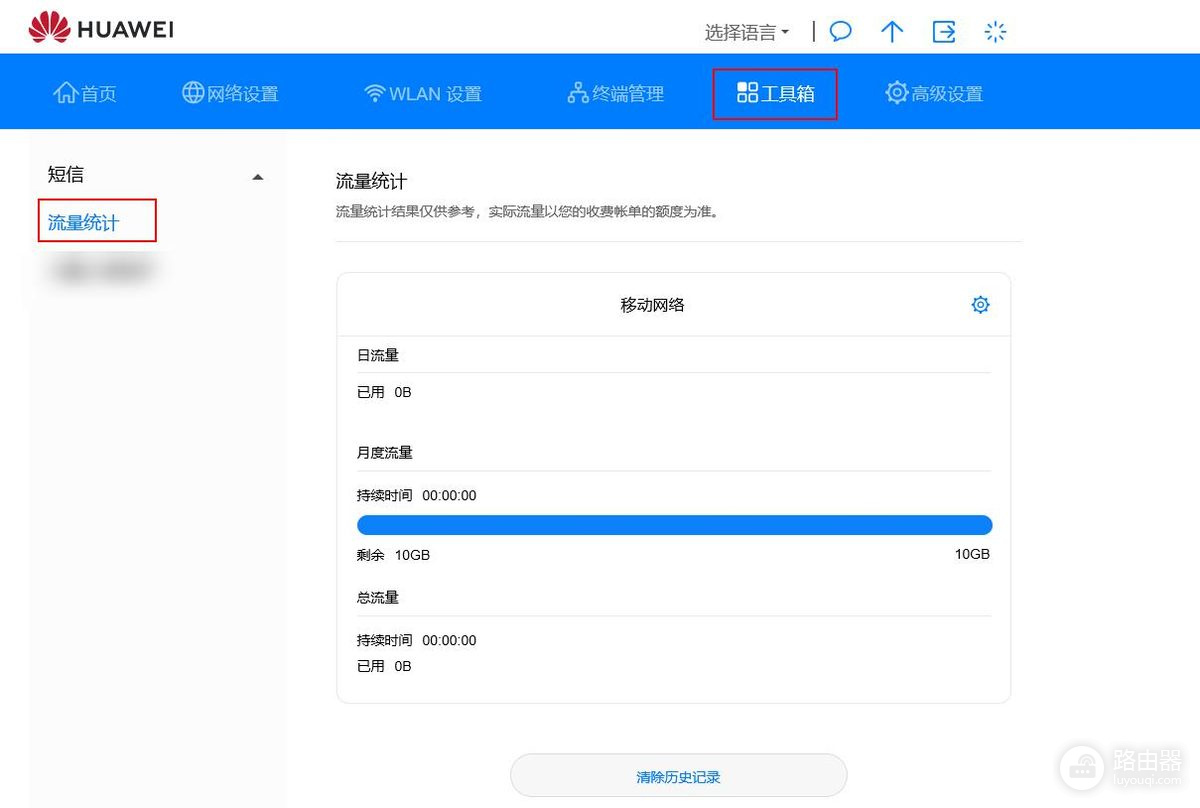Open the 选择语言 language dropdown
Screen dimensions: 1200x808
[746, 32]
